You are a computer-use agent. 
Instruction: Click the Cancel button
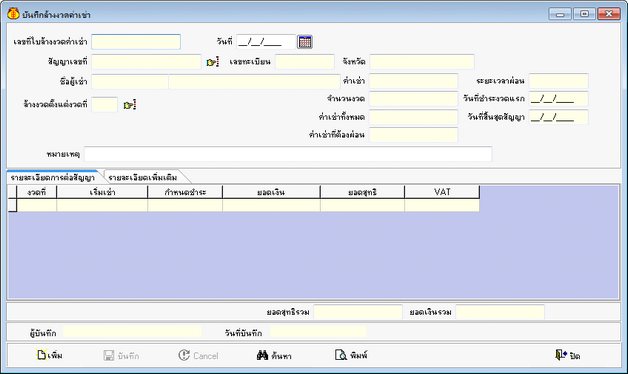click(199, 355)
